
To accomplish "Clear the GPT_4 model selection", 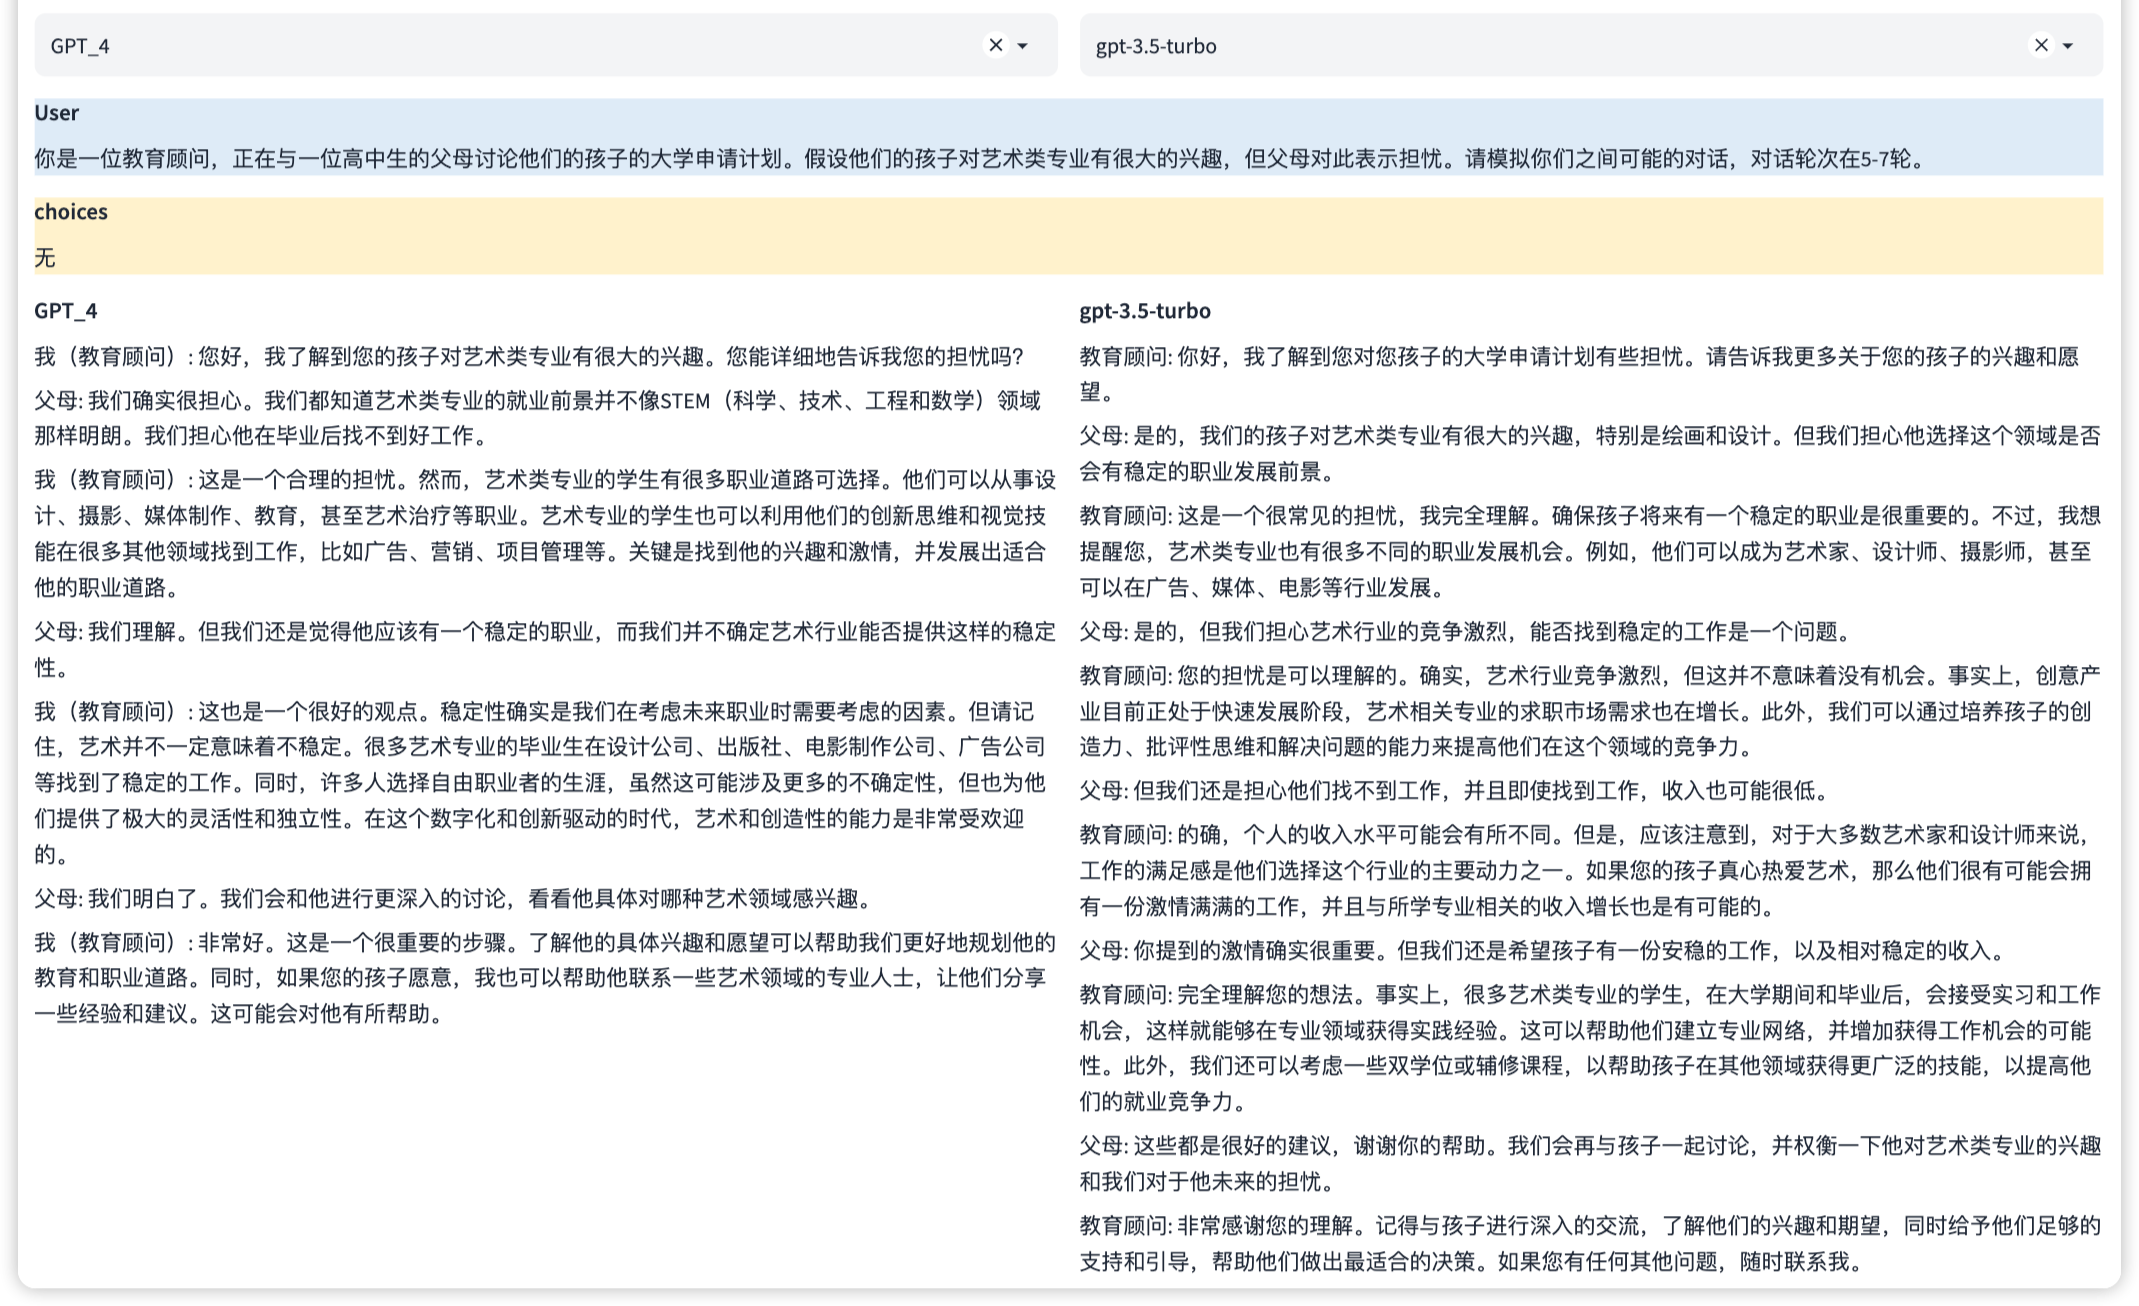I will (995, 45).
